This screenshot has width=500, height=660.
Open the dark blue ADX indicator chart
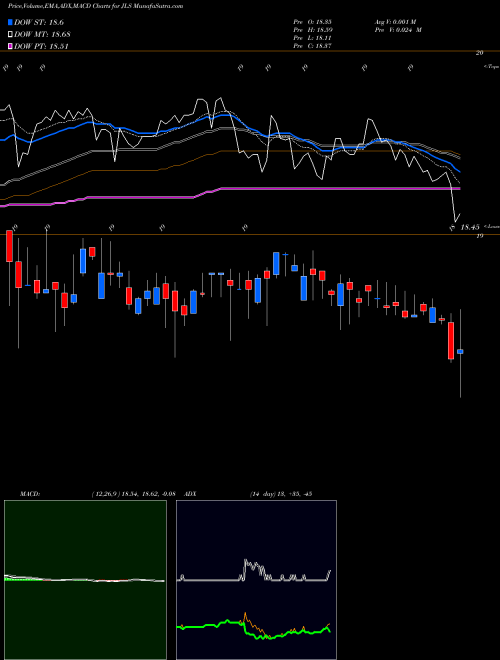point(256,580)
